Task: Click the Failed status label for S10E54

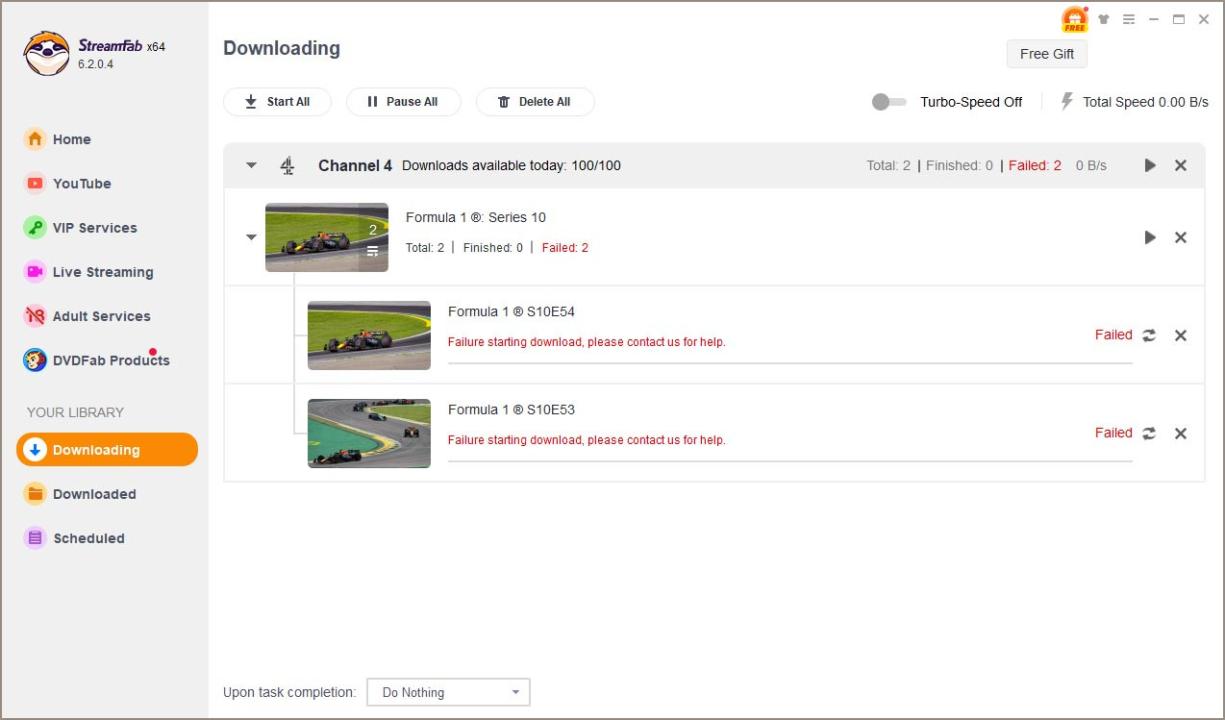Action: click(x=1113, y=335)
